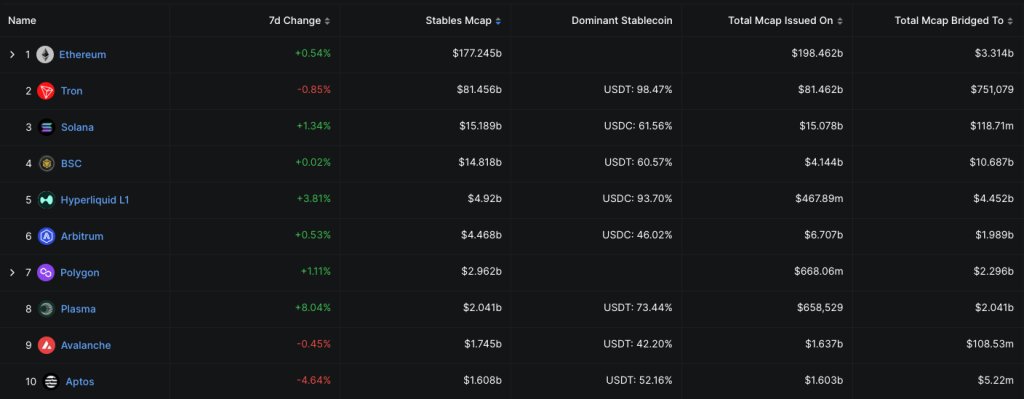Screen dimensions: 1024x399
Task: Open the Polygon chain link
Action: click(80, 272)
